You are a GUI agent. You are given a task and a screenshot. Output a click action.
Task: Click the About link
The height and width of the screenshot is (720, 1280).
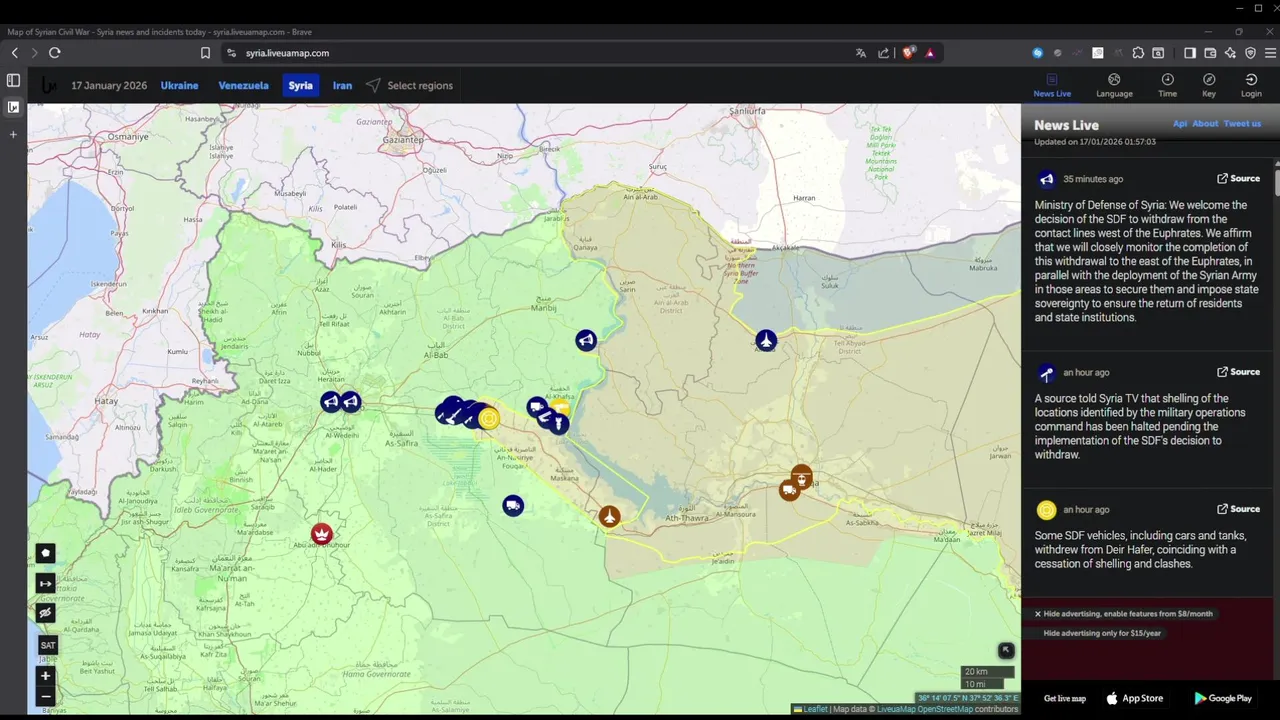pos(1205,124)
